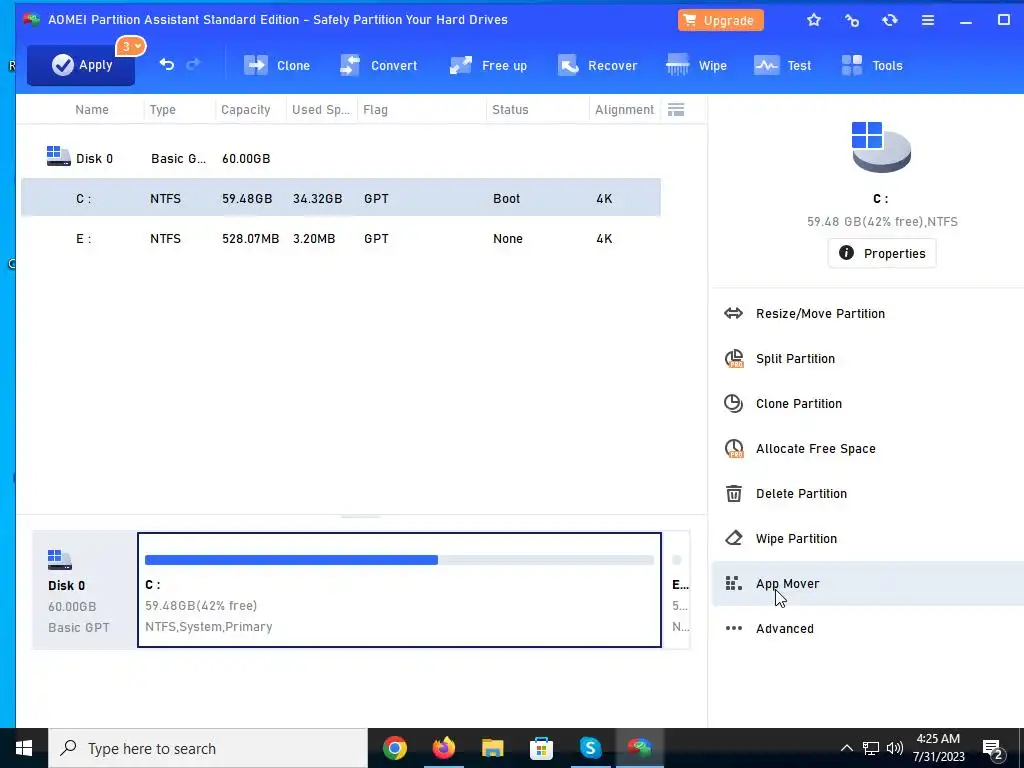The height and width of the screenshot is (768, 1024).
Task: Select Disk 0 block in disk map
Action: [x=84, y=590]
